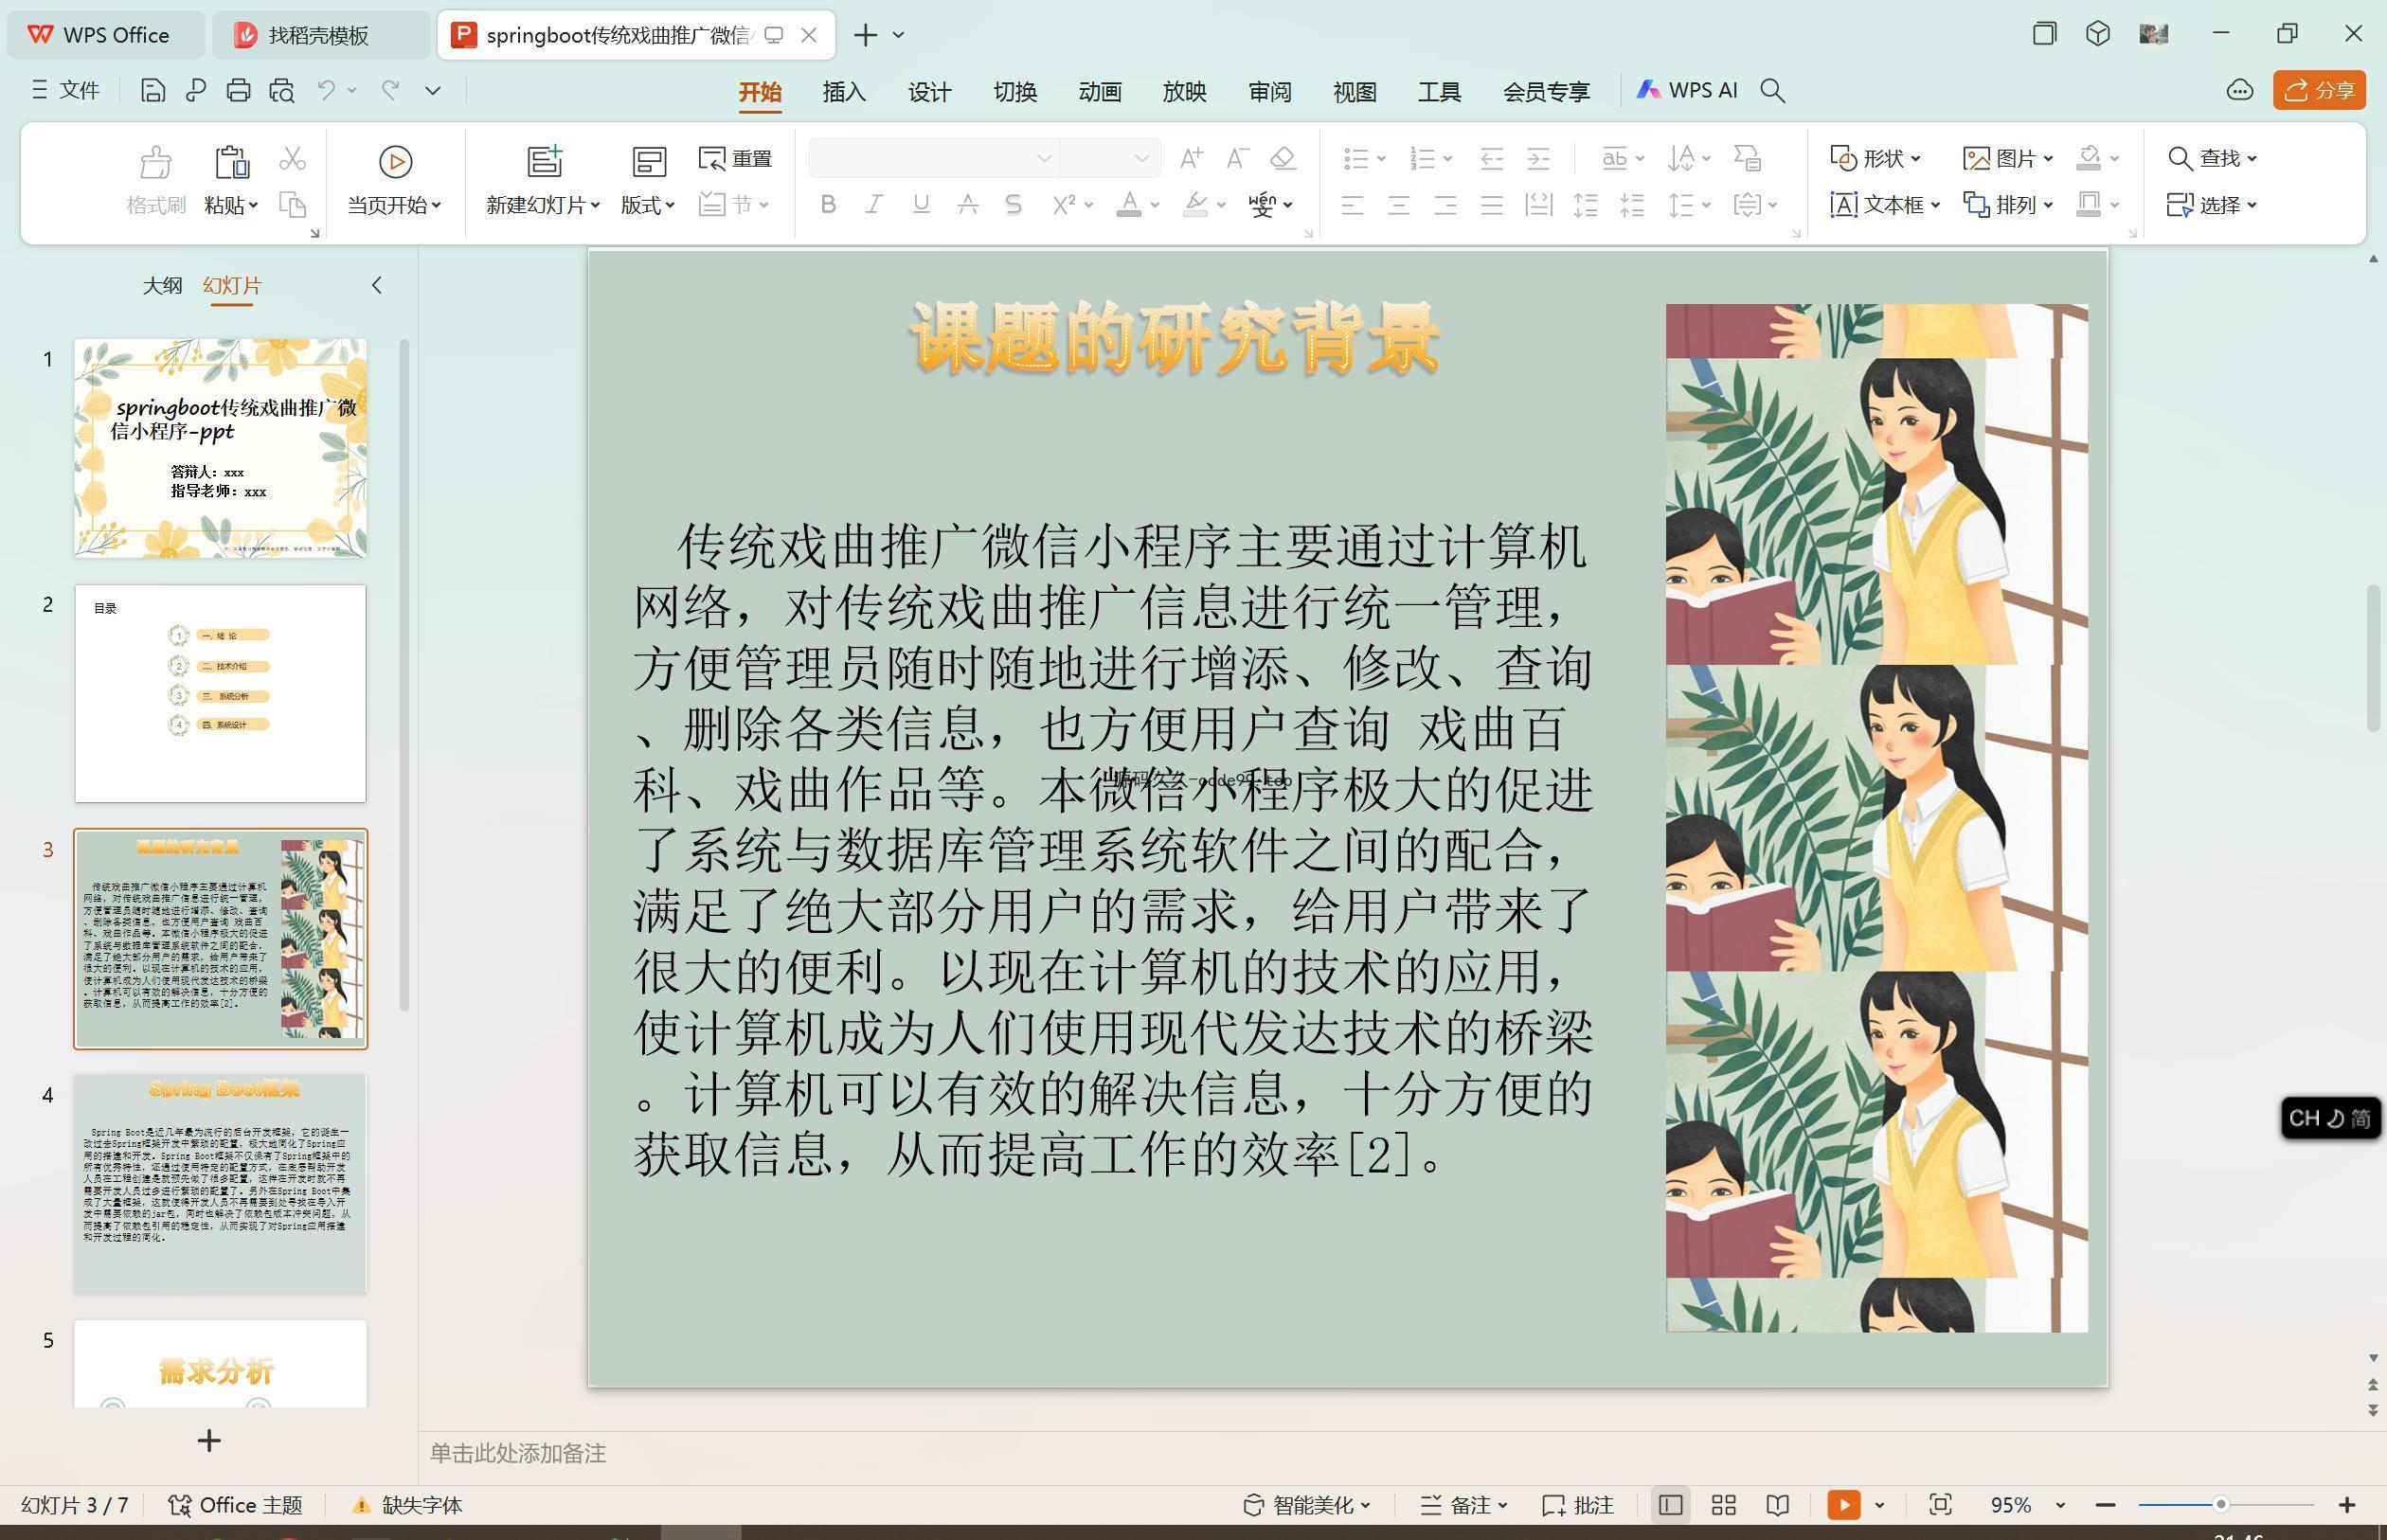The width and height of the screenshot is (2387, 1540).
Task: Open the Arrange (排列) dropdown
Action: coord(2008,205)
